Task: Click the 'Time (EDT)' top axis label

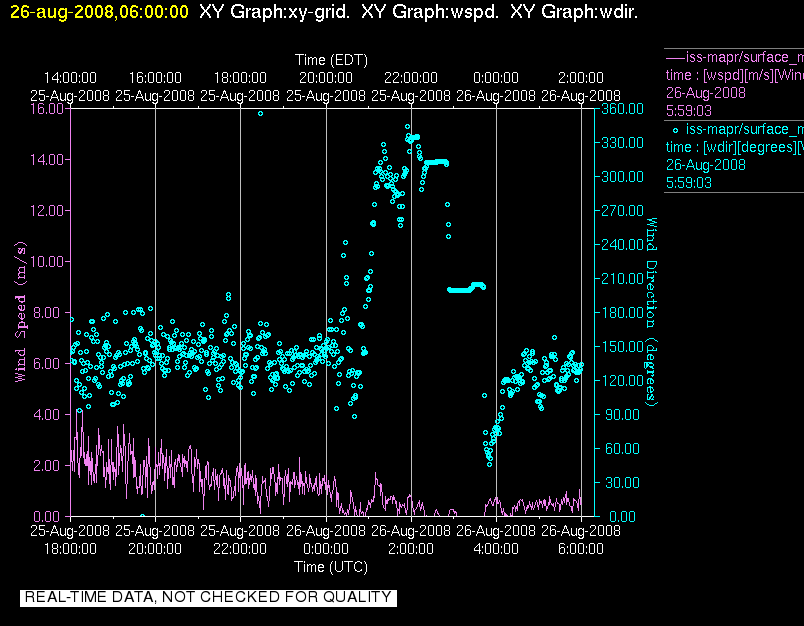Action: pyautogui.click(x=331, y=60)
